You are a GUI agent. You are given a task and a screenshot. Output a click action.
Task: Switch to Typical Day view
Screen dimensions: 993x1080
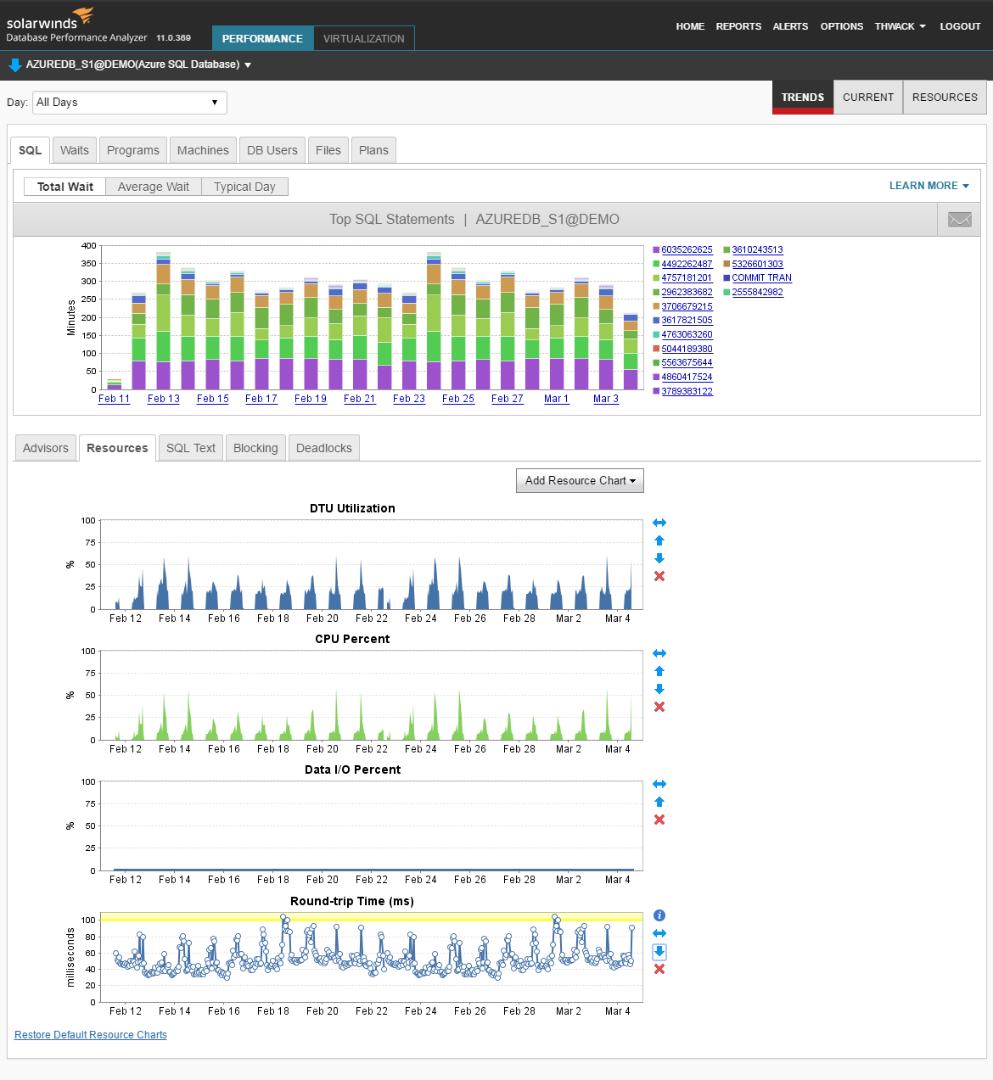click(x=244, y=187)
